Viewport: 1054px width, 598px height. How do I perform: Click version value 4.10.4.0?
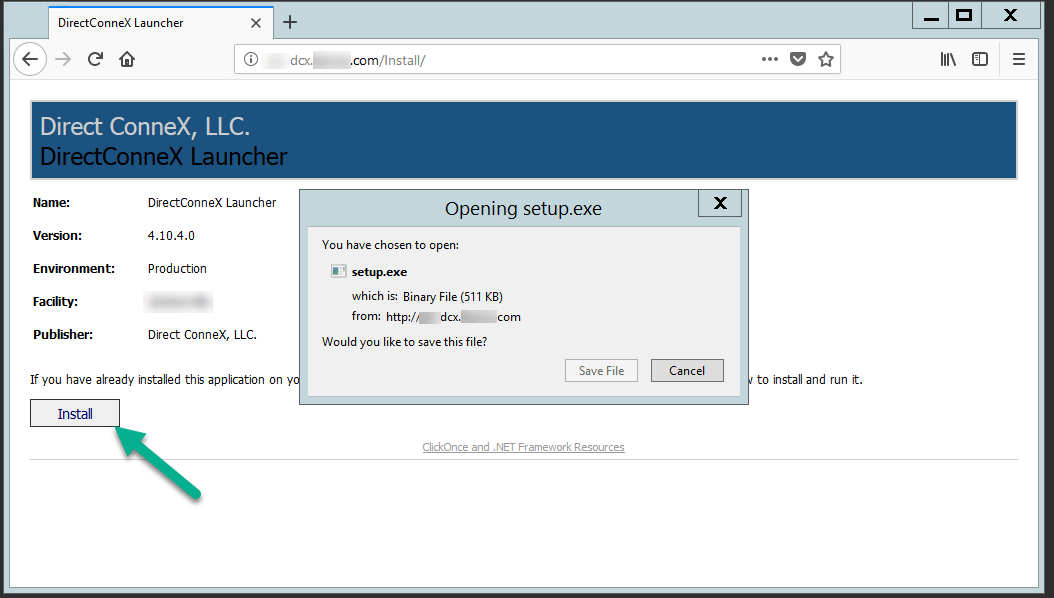pos(171,236)
